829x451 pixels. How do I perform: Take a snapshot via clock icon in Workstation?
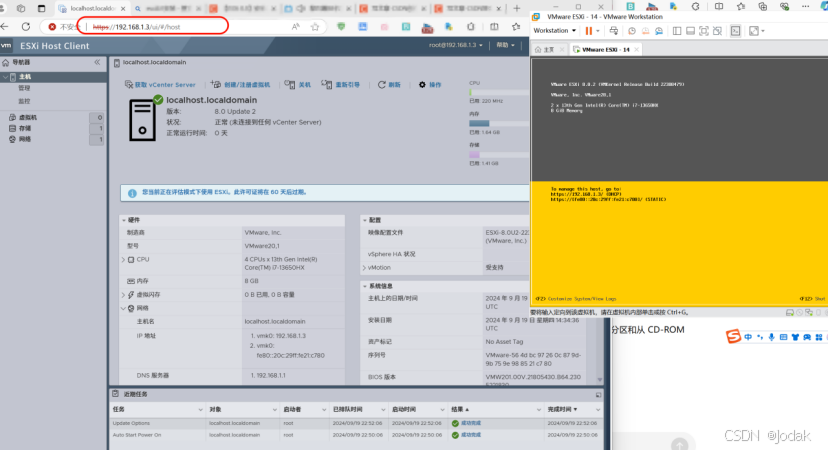[x=632, y=31]
